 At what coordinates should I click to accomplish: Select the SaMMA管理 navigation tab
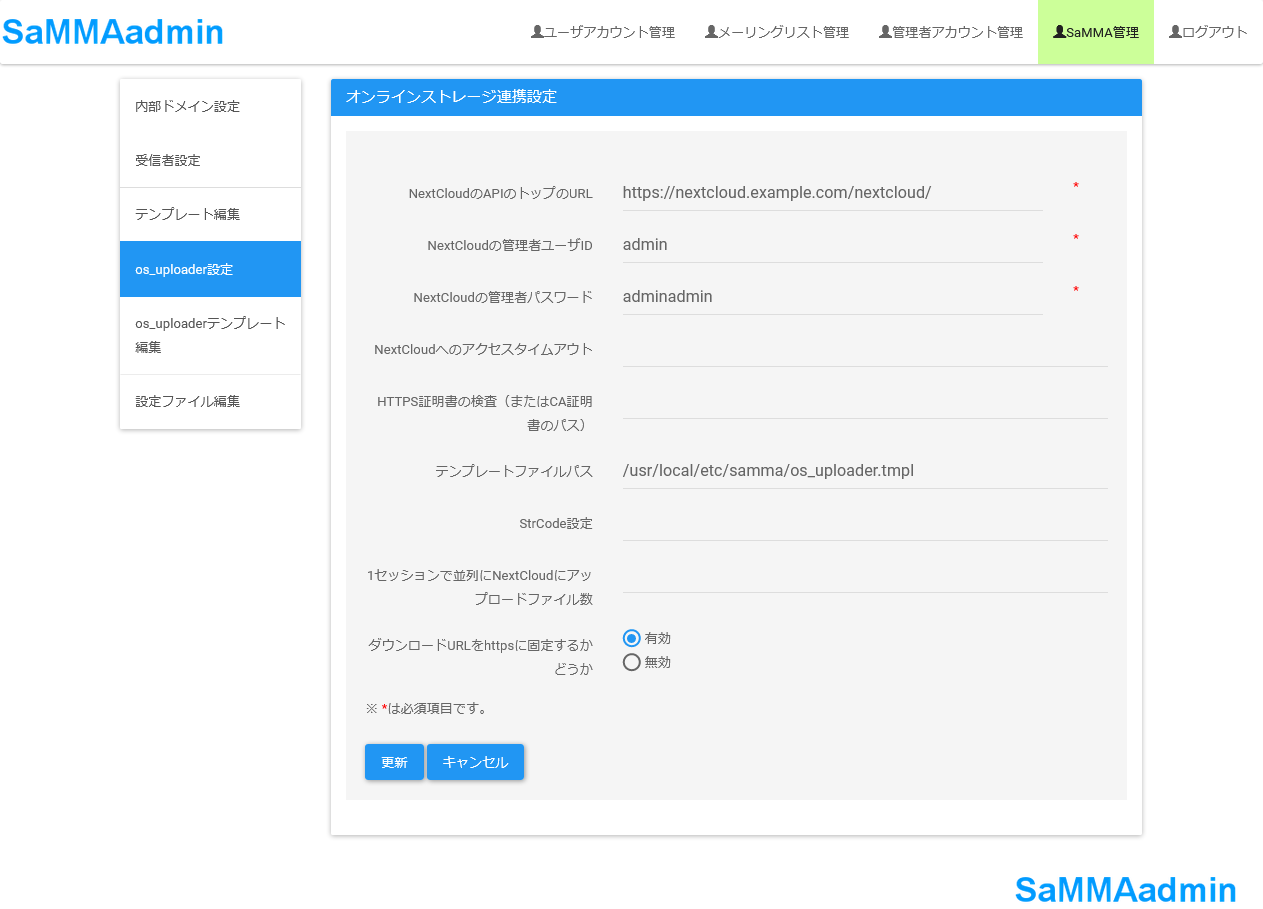coord(1096,32)
